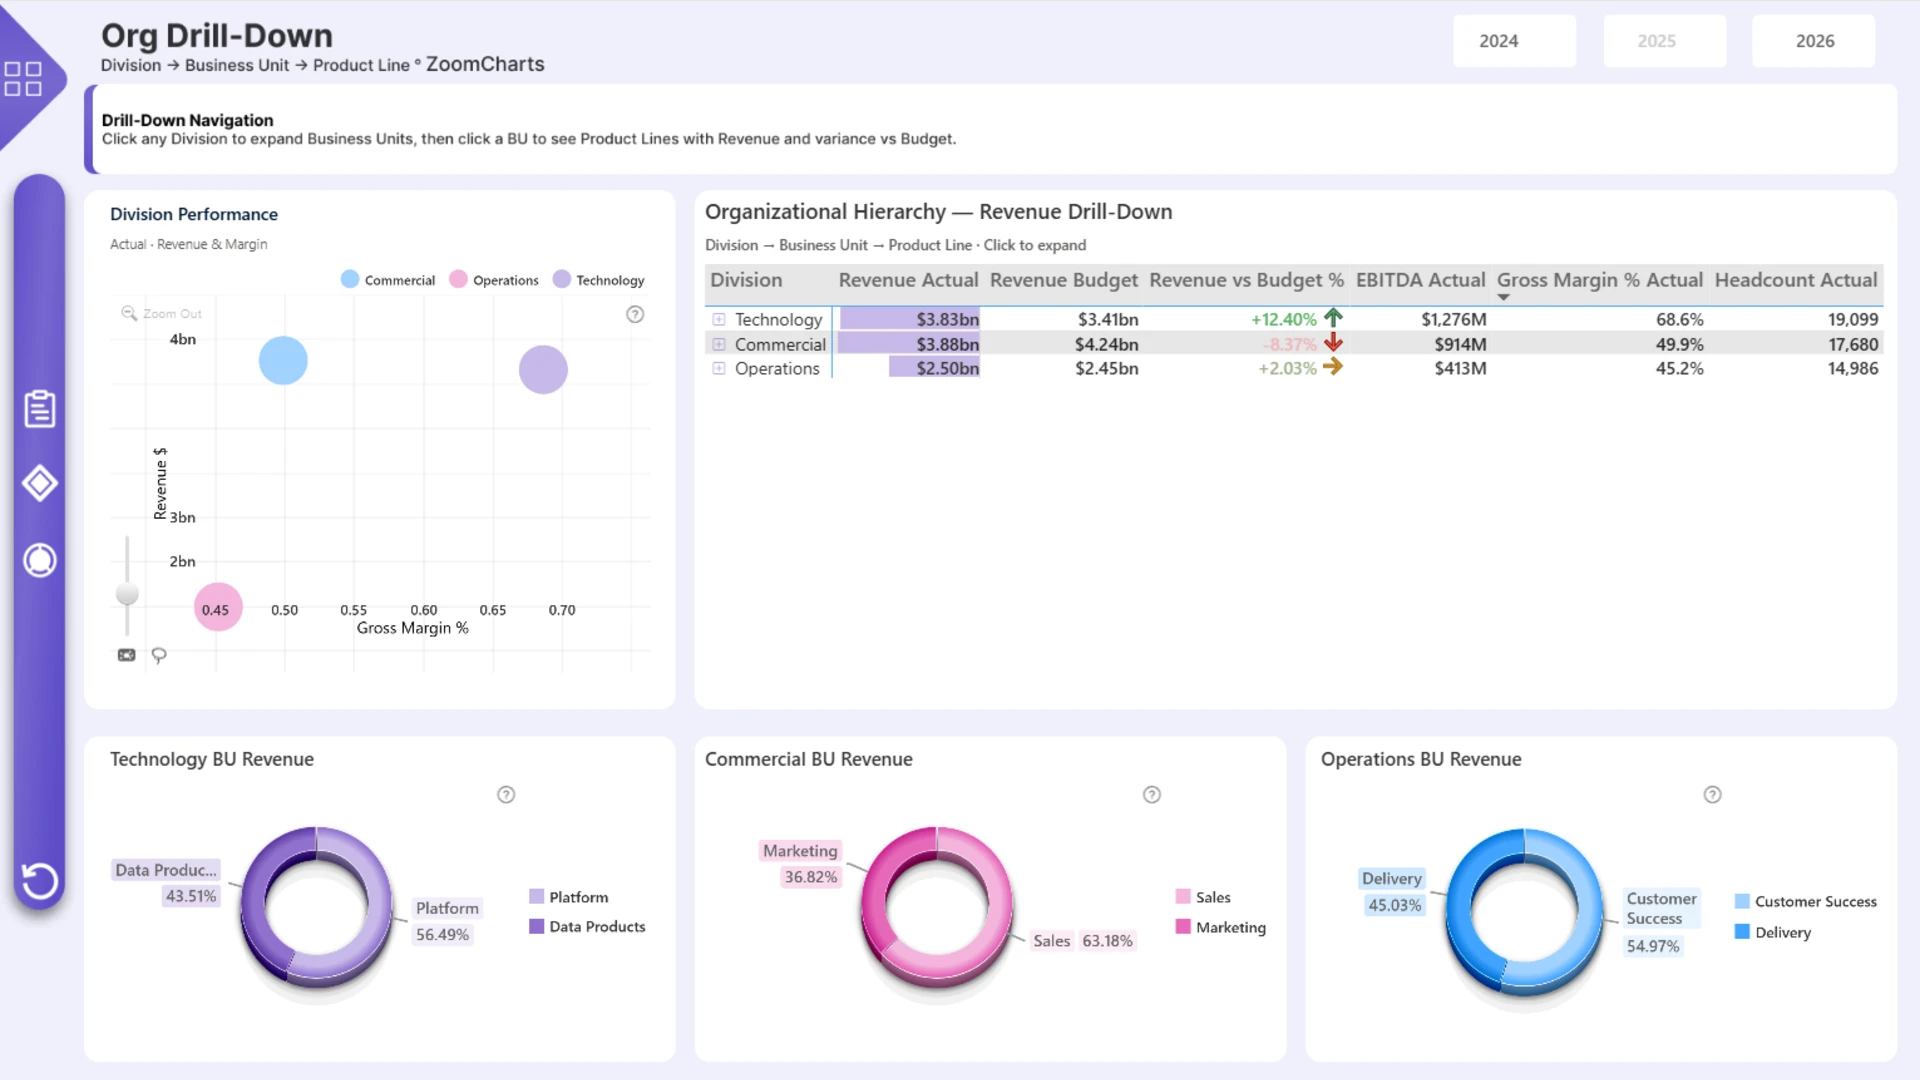Viewport: 1920px width, 1080px height.
Task: Click the lasso select icon under scatter chart
Action: [159, 655]
